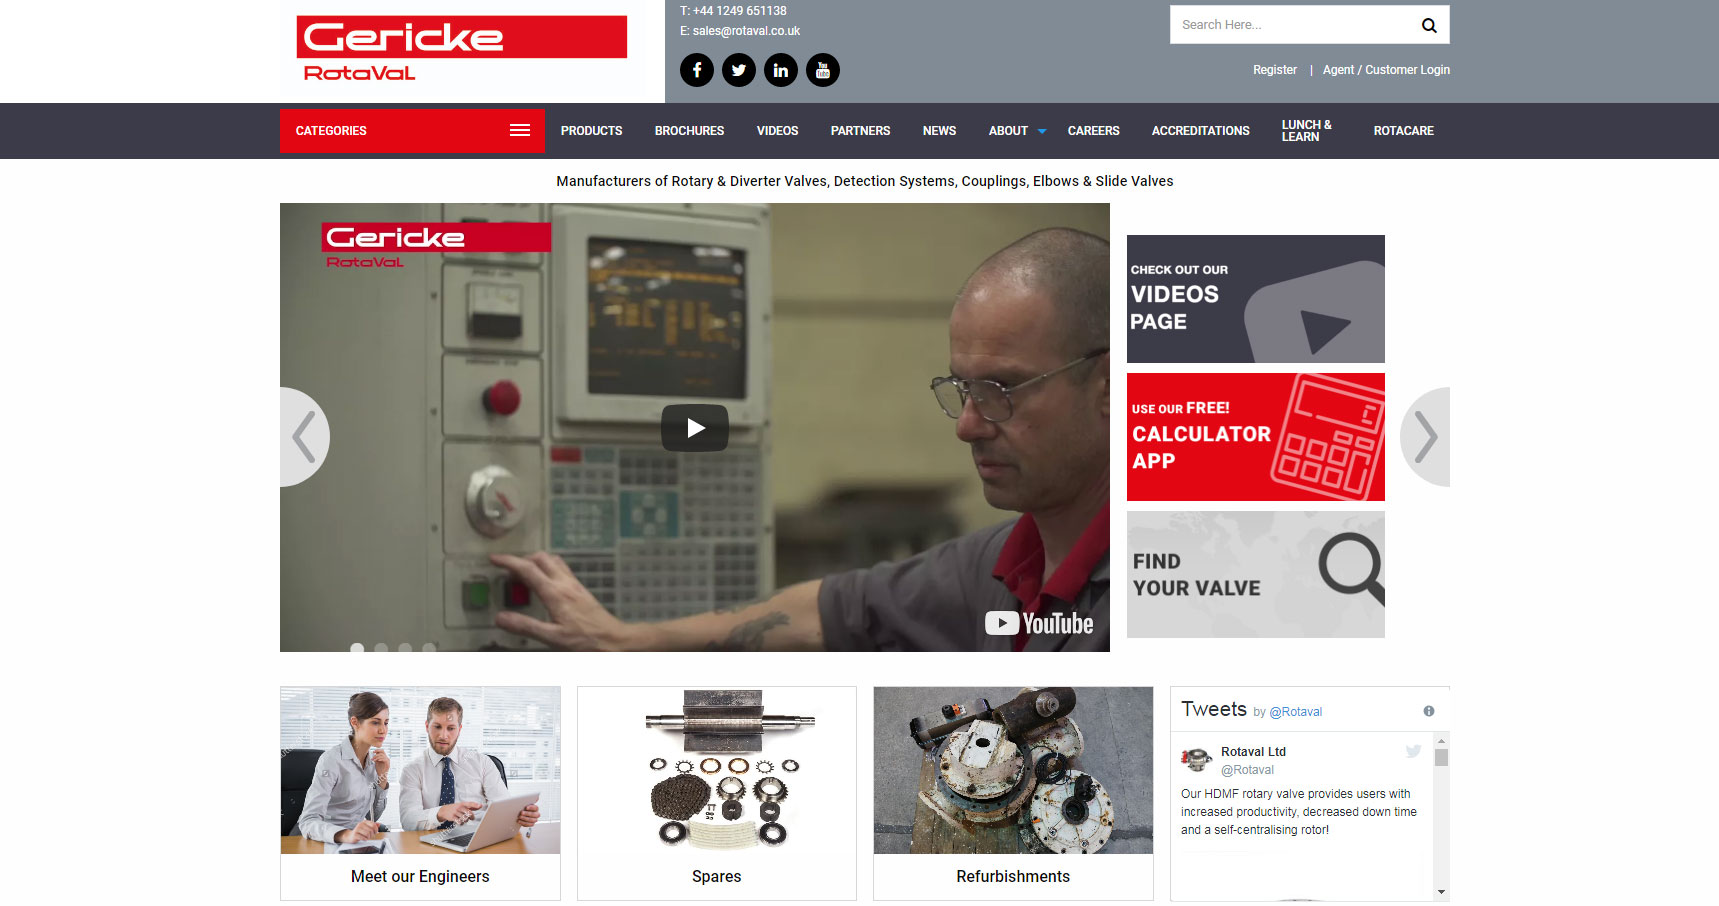Open the Twitter social icon
The width and height of the screenshot is (1719, 906).
click(739, 70)
